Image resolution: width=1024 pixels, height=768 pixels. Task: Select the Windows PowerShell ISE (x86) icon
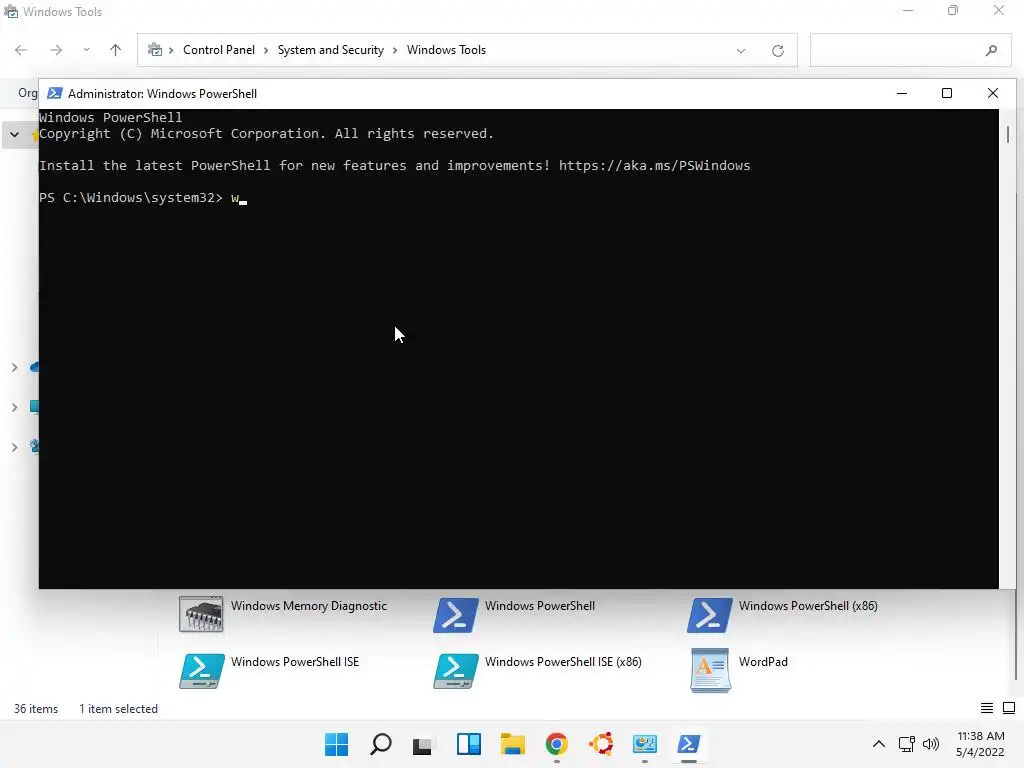pos(455,671)
